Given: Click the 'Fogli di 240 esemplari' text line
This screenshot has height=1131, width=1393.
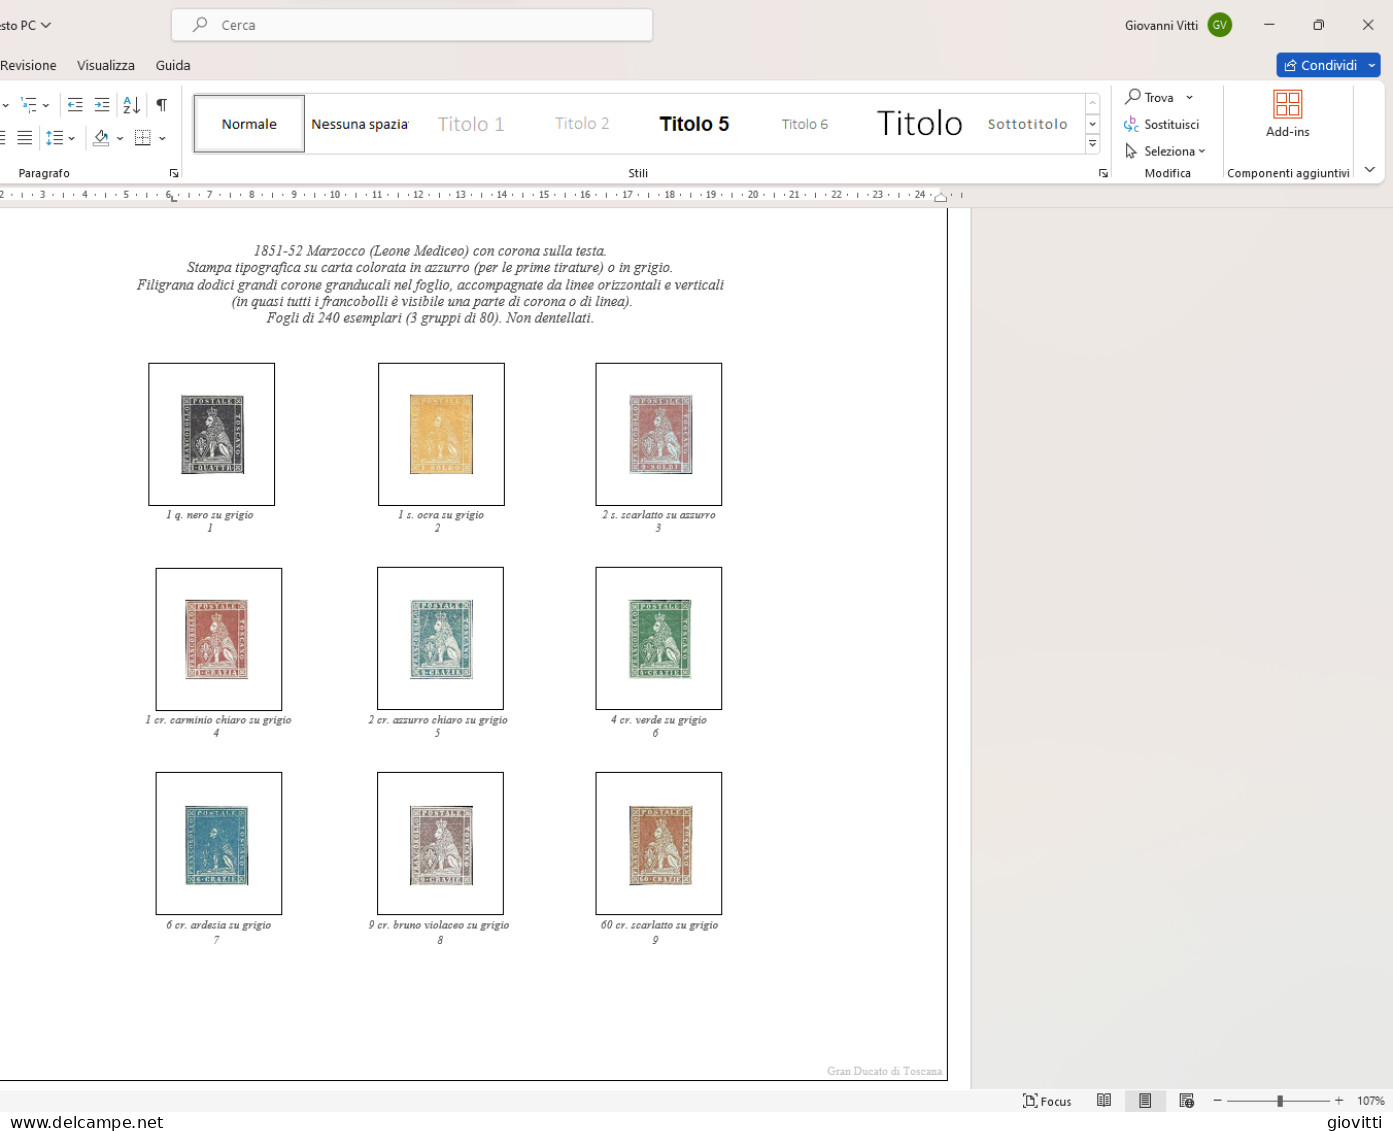Looking at the screenshot, I should tap(430, 318).
